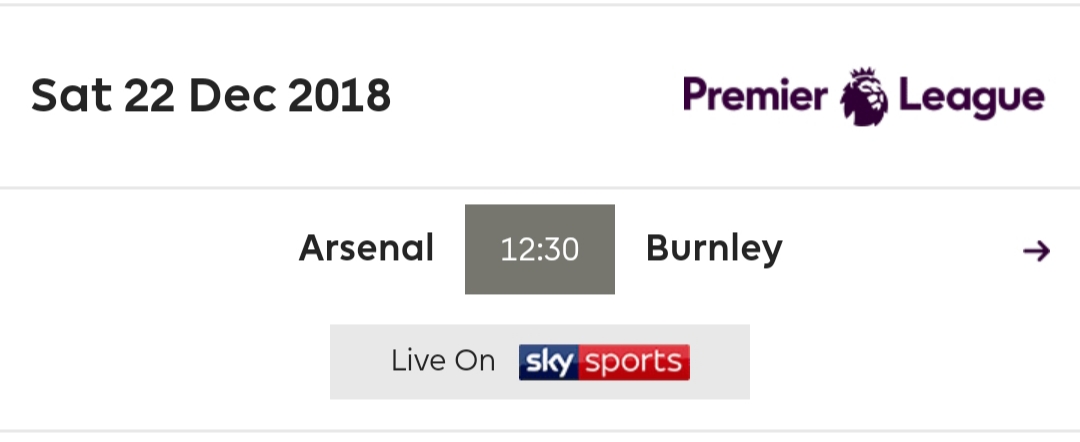Click "Sat" in the date heading

coord(71,96)
